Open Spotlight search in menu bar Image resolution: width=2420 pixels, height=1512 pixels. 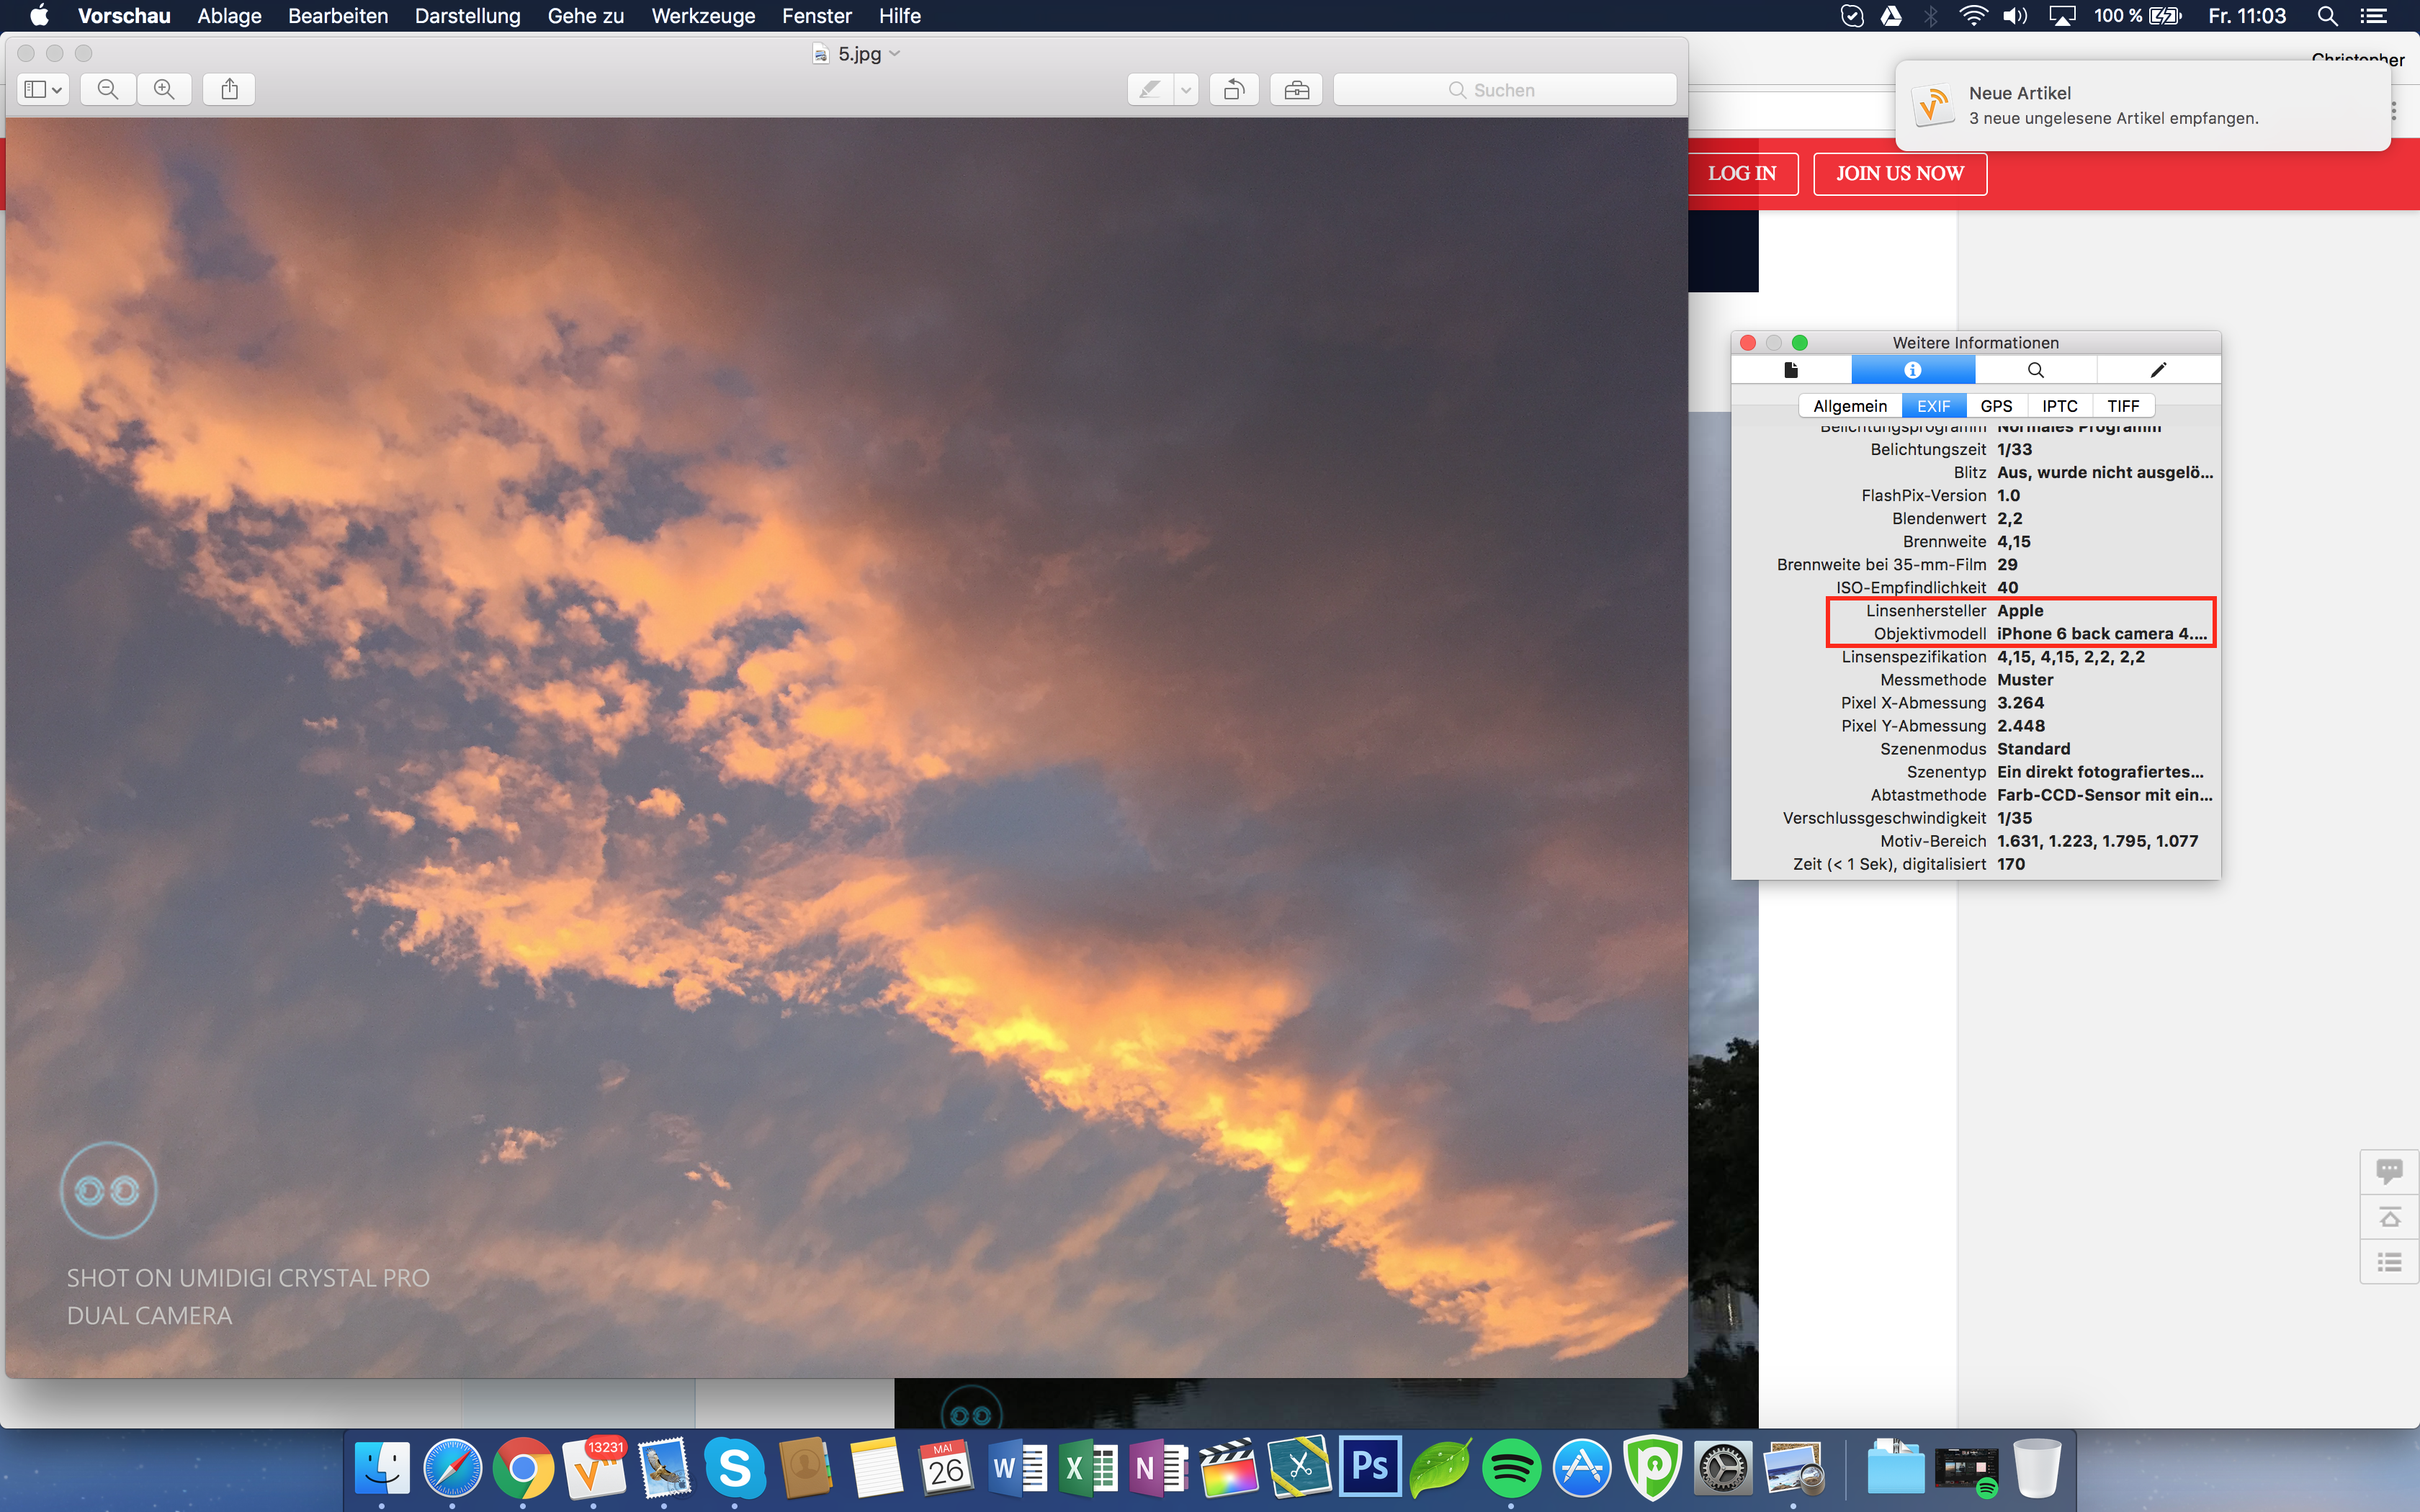point(2327,16)
